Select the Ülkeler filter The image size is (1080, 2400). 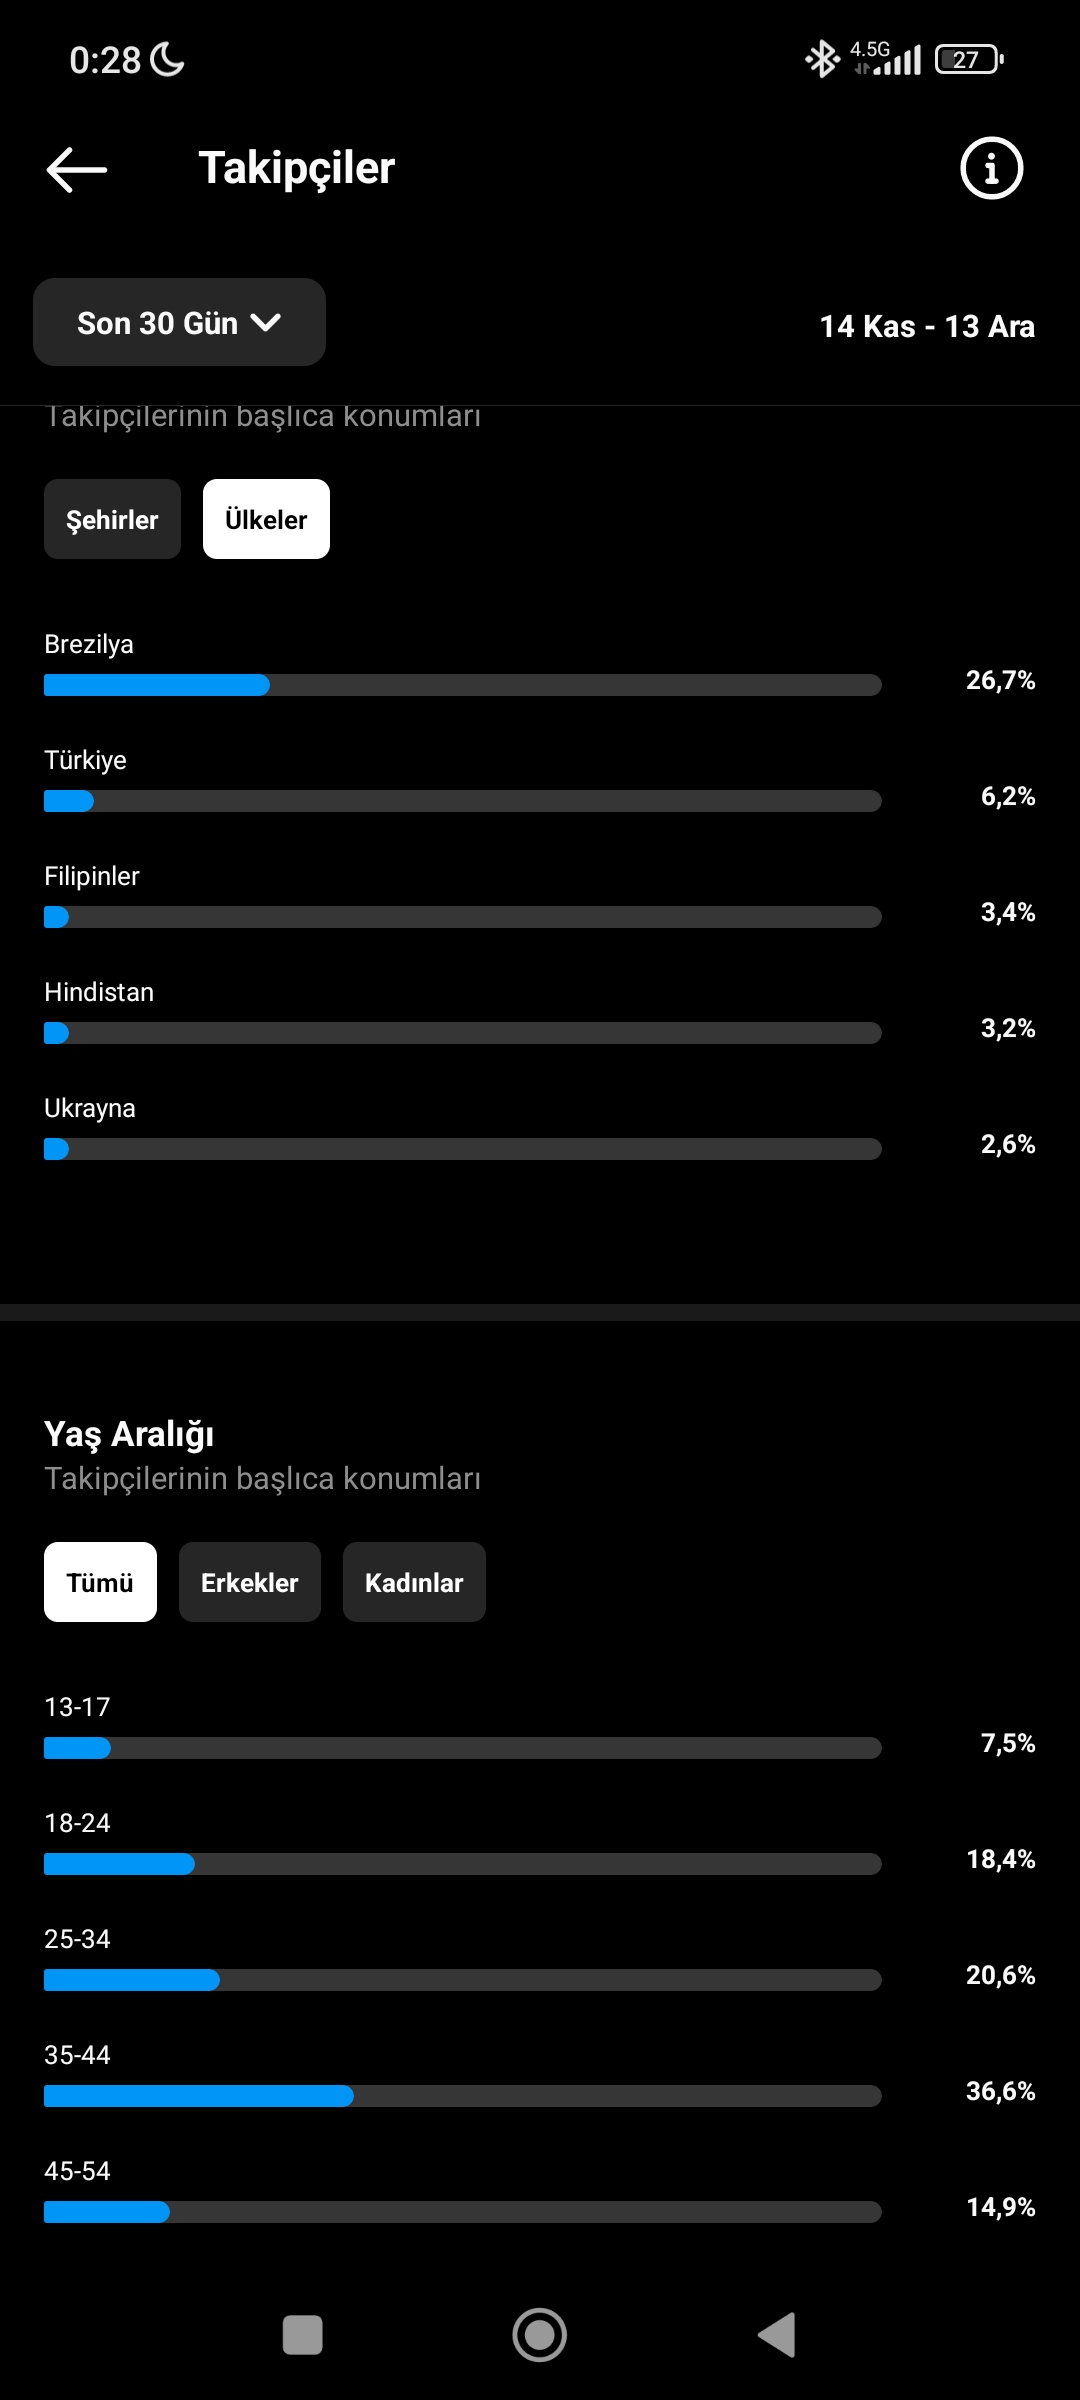266,519
